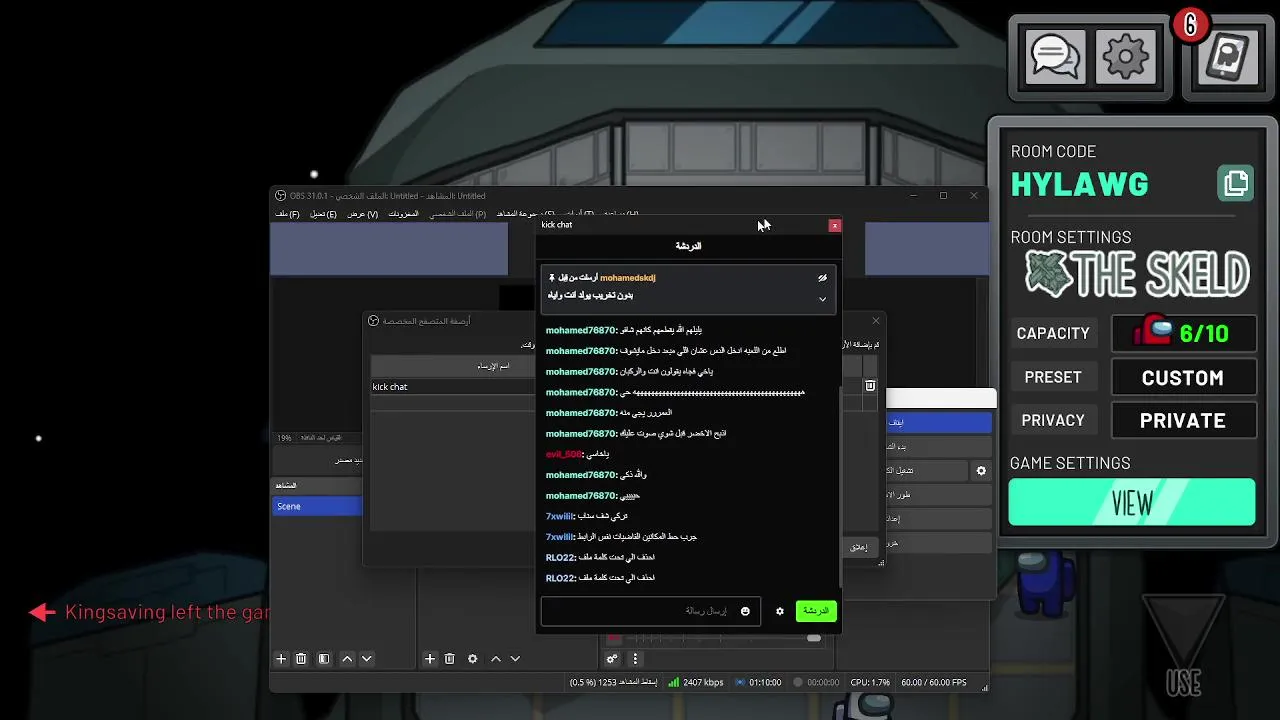Add a new source with plus icon
The height and width of the screenshot is (720, 1280).
(x=430, y=659)
